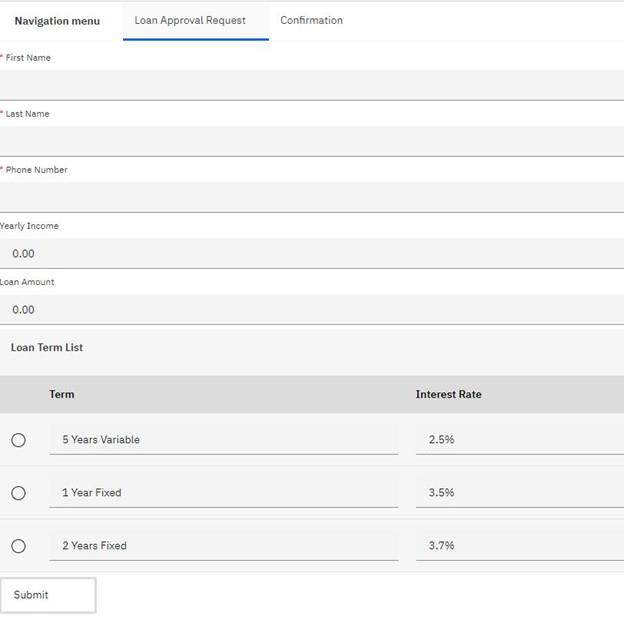624x623 pixels.
Task: Focus the Last Name text box
Action: coord(311,141)
